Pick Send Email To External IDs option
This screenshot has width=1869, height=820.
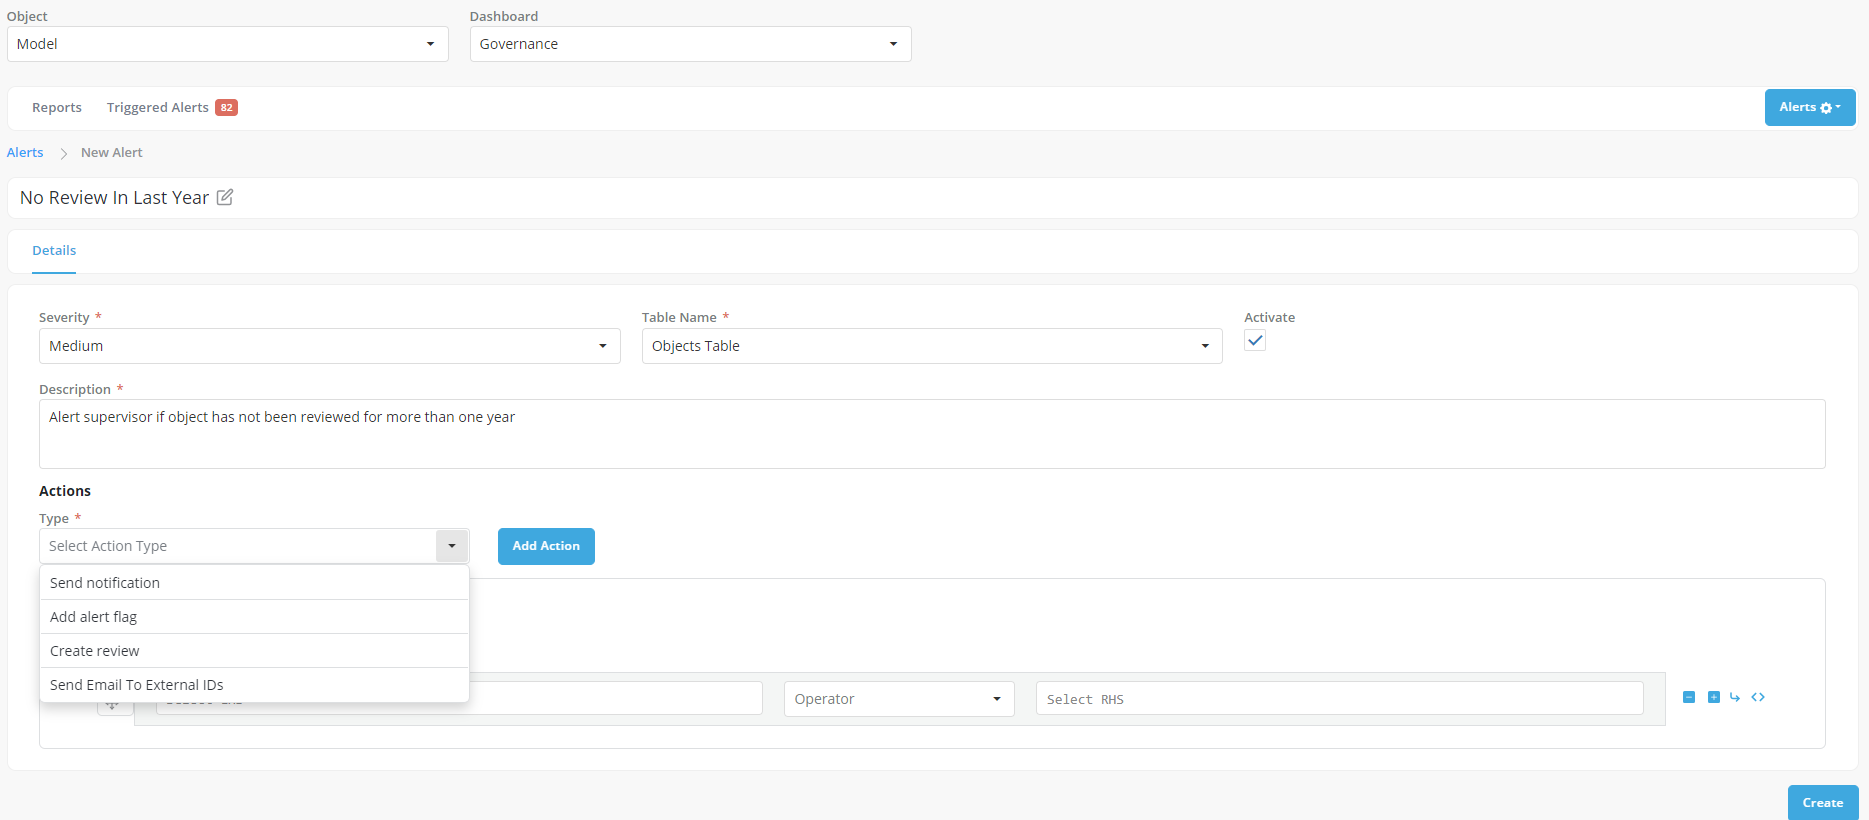pyautogui.click(x=137, y=685)
